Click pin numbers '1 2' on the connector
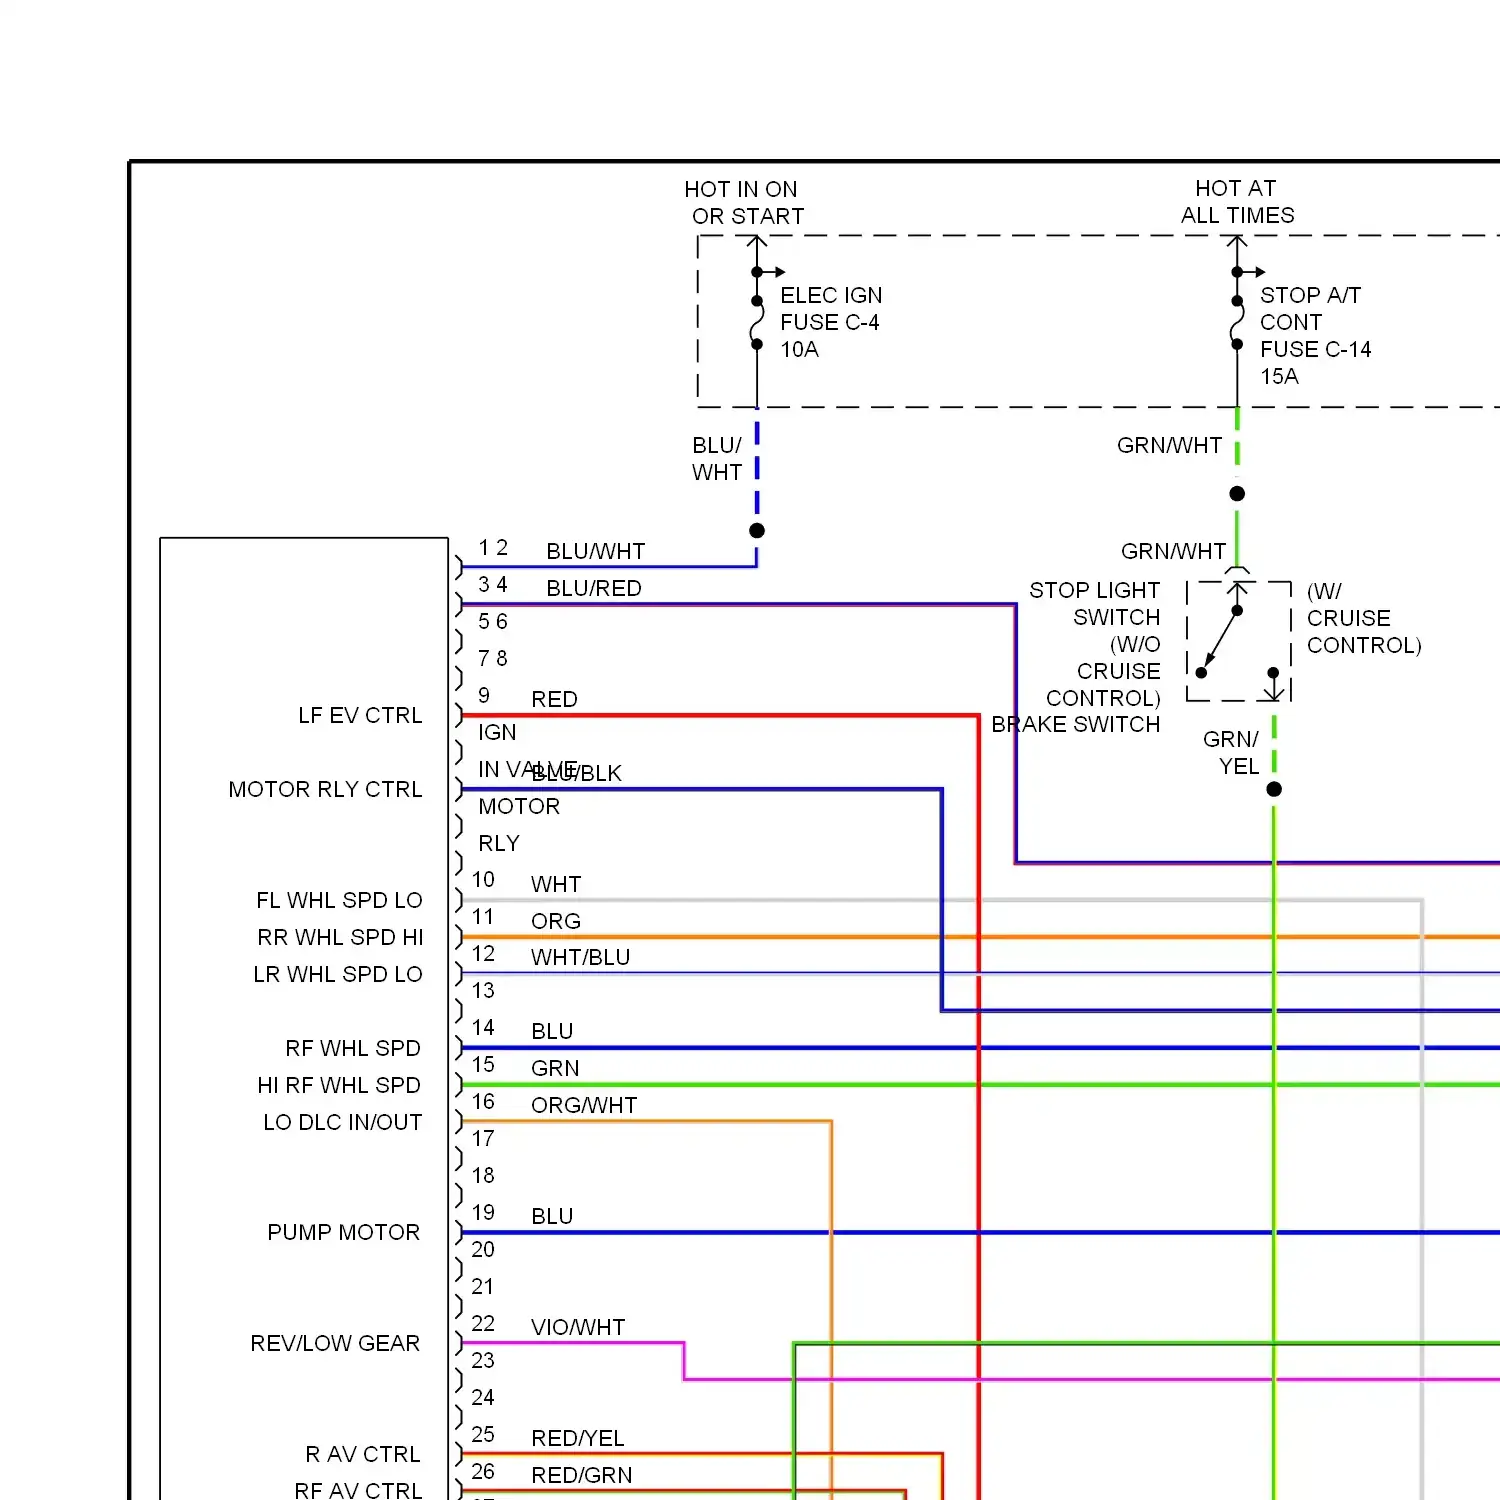The width and height of the screenshot is (1500, 1500). point(493,548)
